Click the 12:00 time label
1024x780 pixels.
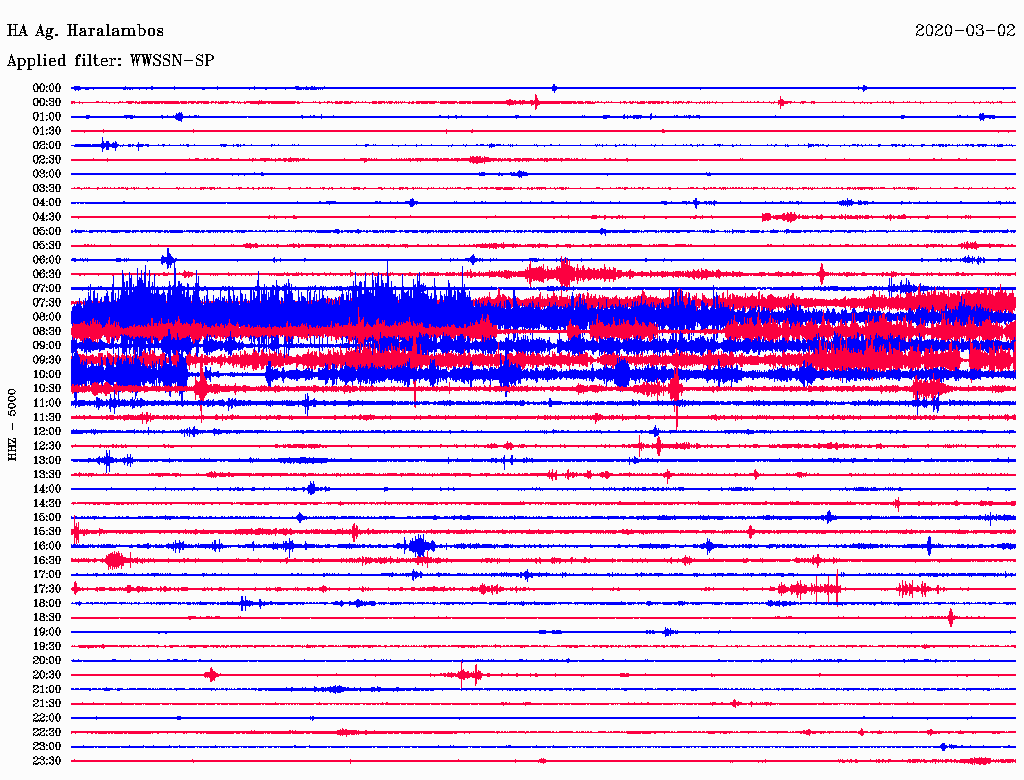[x=47, y=432]
